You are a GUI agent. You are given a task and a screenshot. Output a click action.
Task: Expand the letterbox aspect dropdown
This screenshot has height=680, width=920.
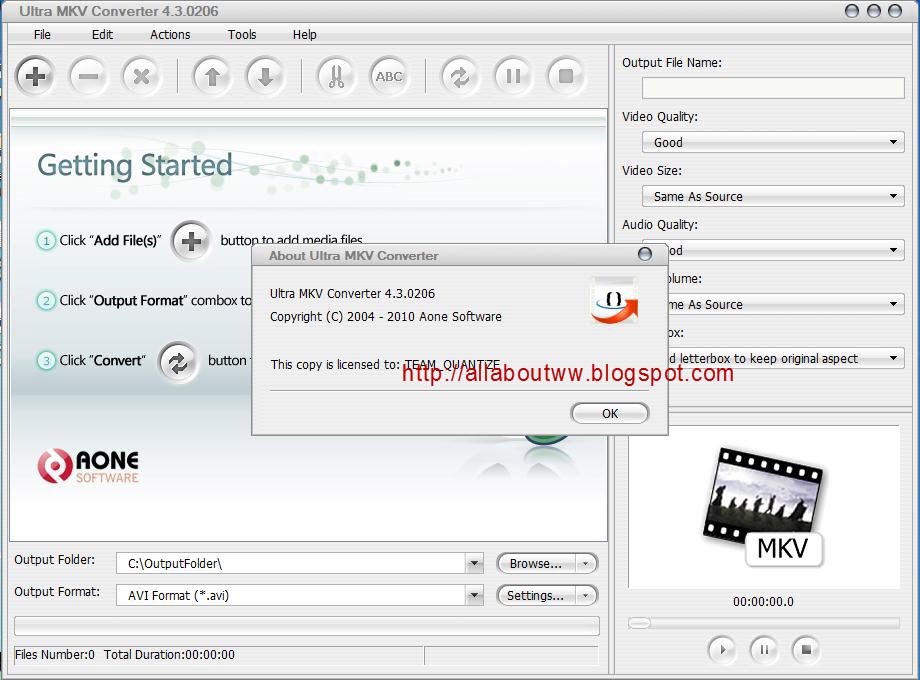coord(893,358)
